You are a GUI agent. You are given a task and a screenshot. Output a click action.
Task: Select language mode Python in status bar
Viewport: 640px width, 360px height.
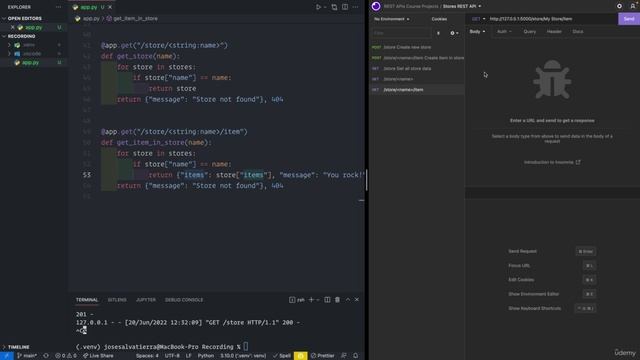point(206,356)
